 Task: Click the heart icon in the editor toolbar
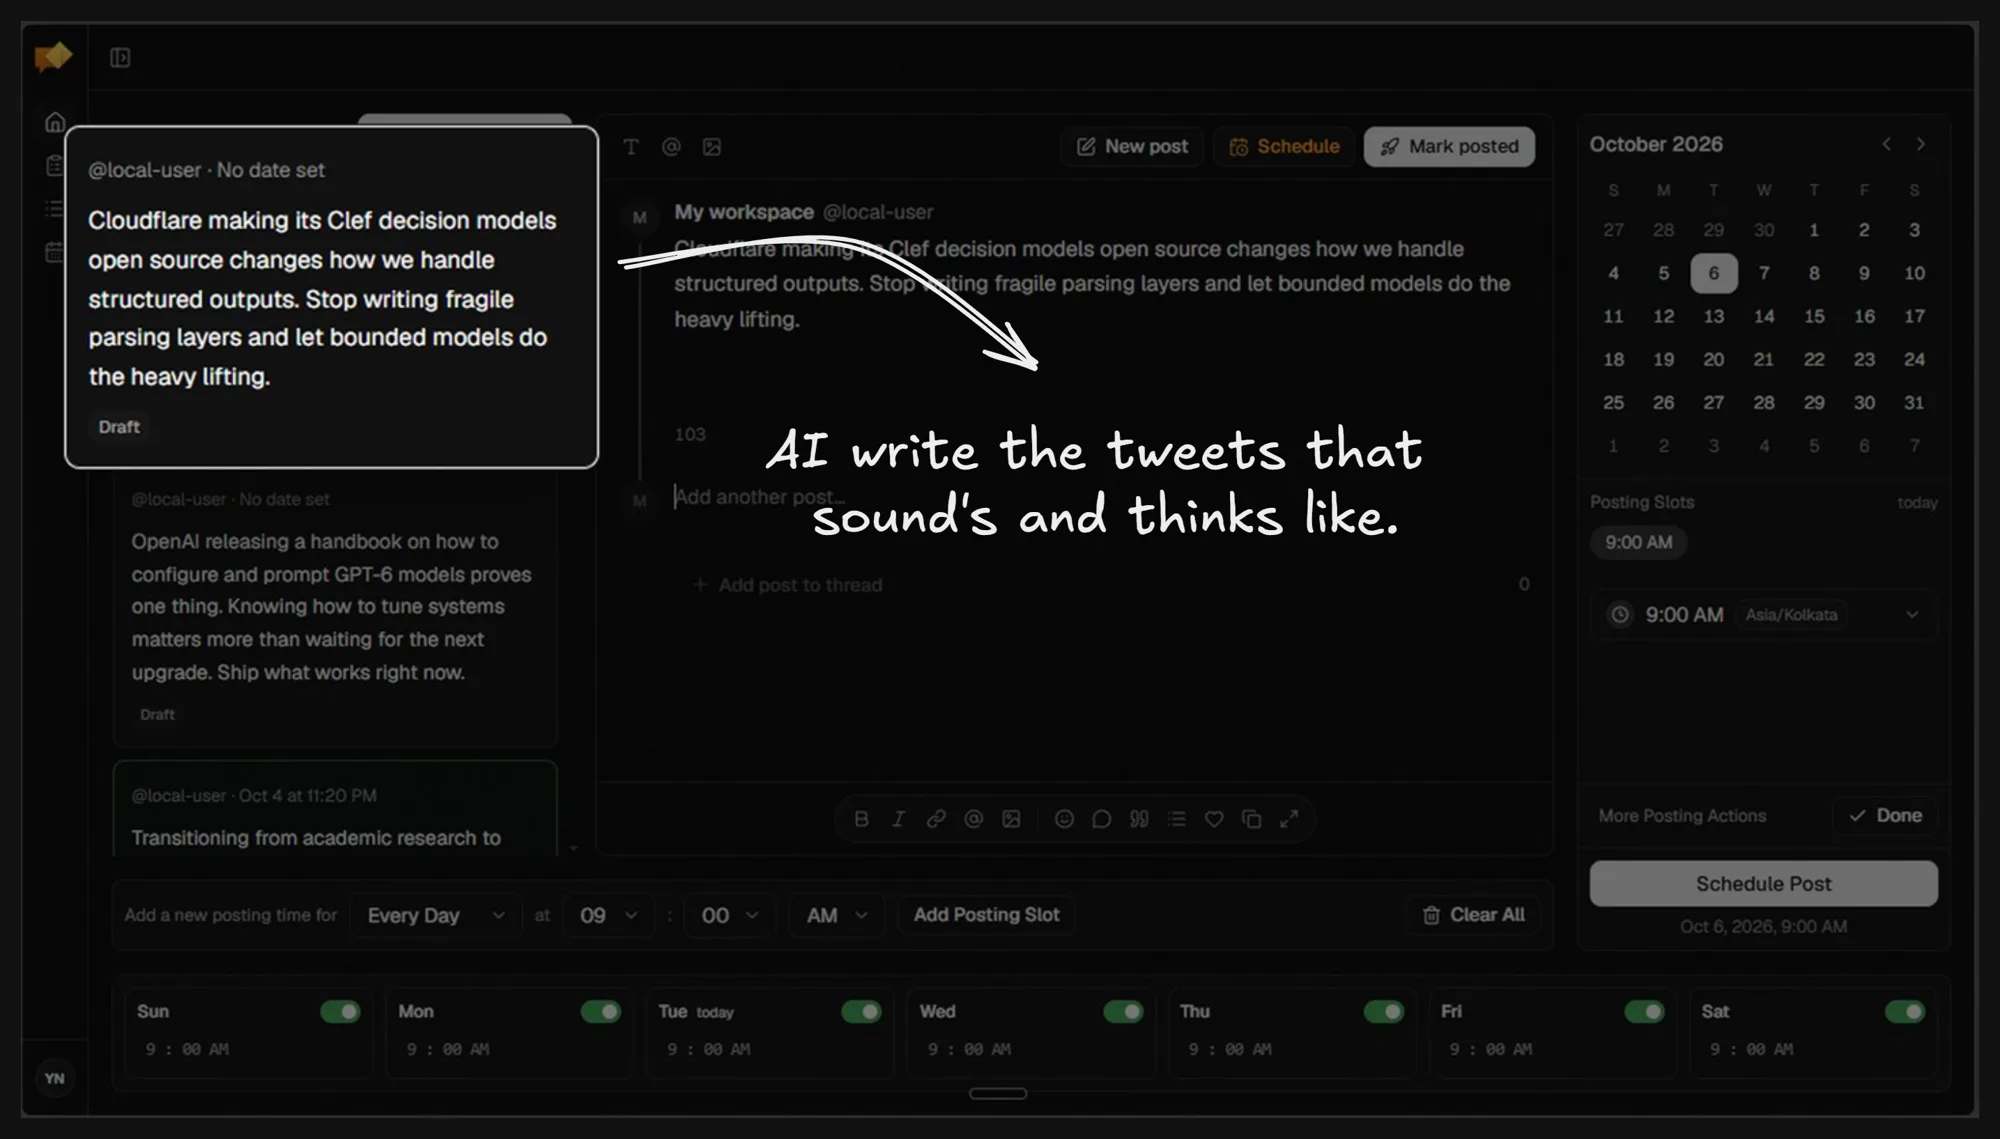pyautogui.click(x=1214, y=819)
